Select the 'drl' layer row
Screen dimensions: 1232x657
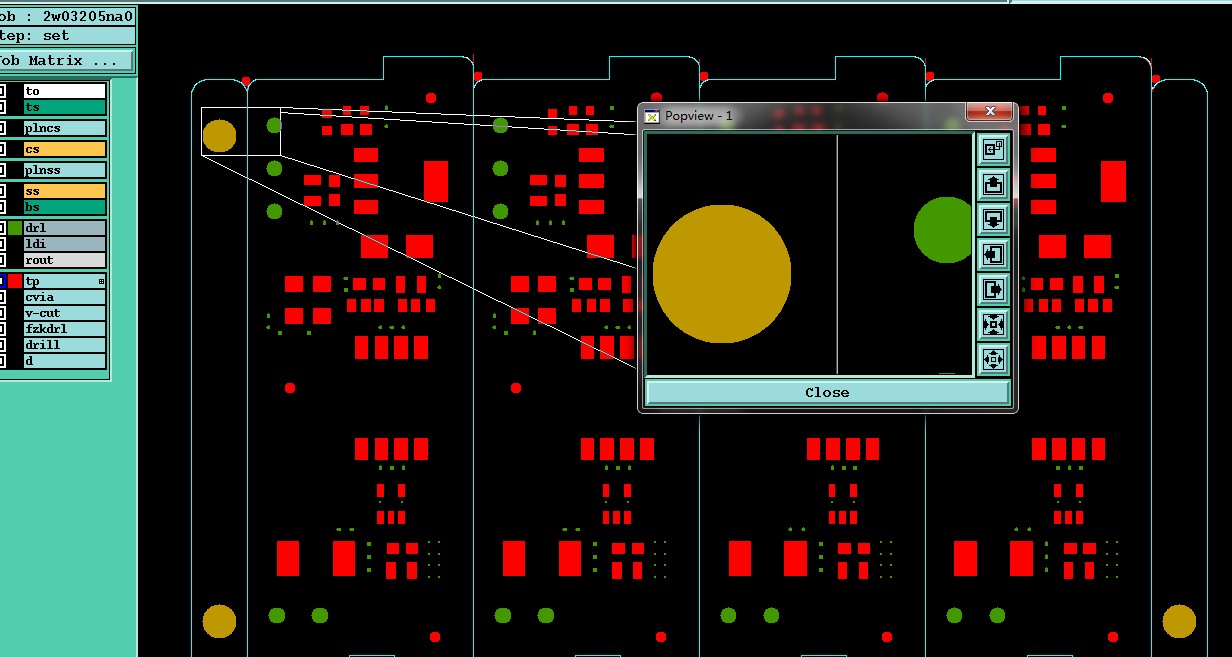point(64,228)
